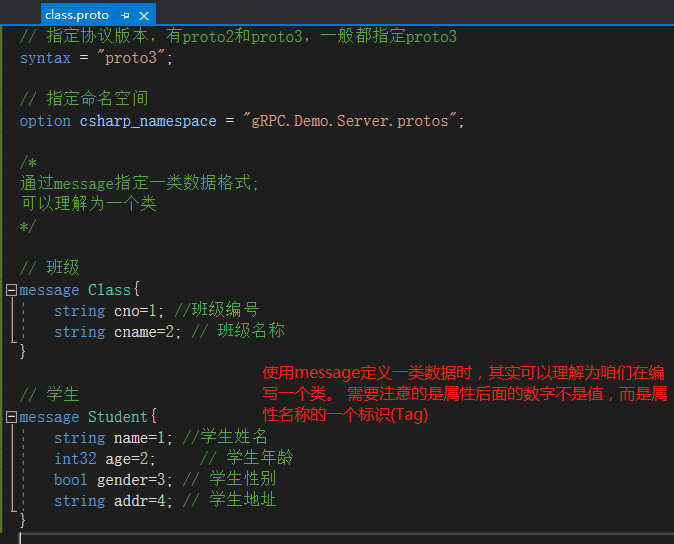674x544 pixels.
Task: Click the syntax keyword
Action: [x=45, y=58]
